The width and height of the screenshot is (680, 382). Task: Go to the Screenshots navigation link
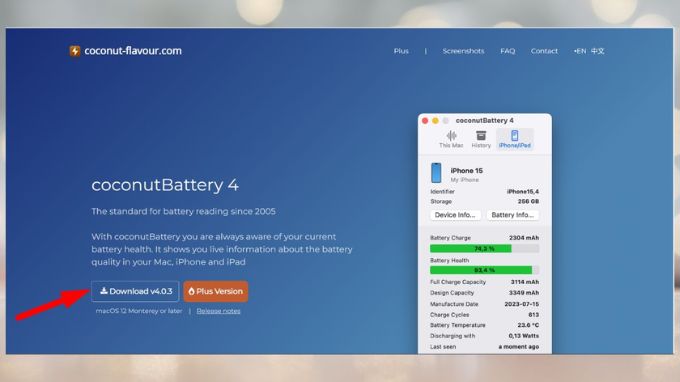click(463, 51)
